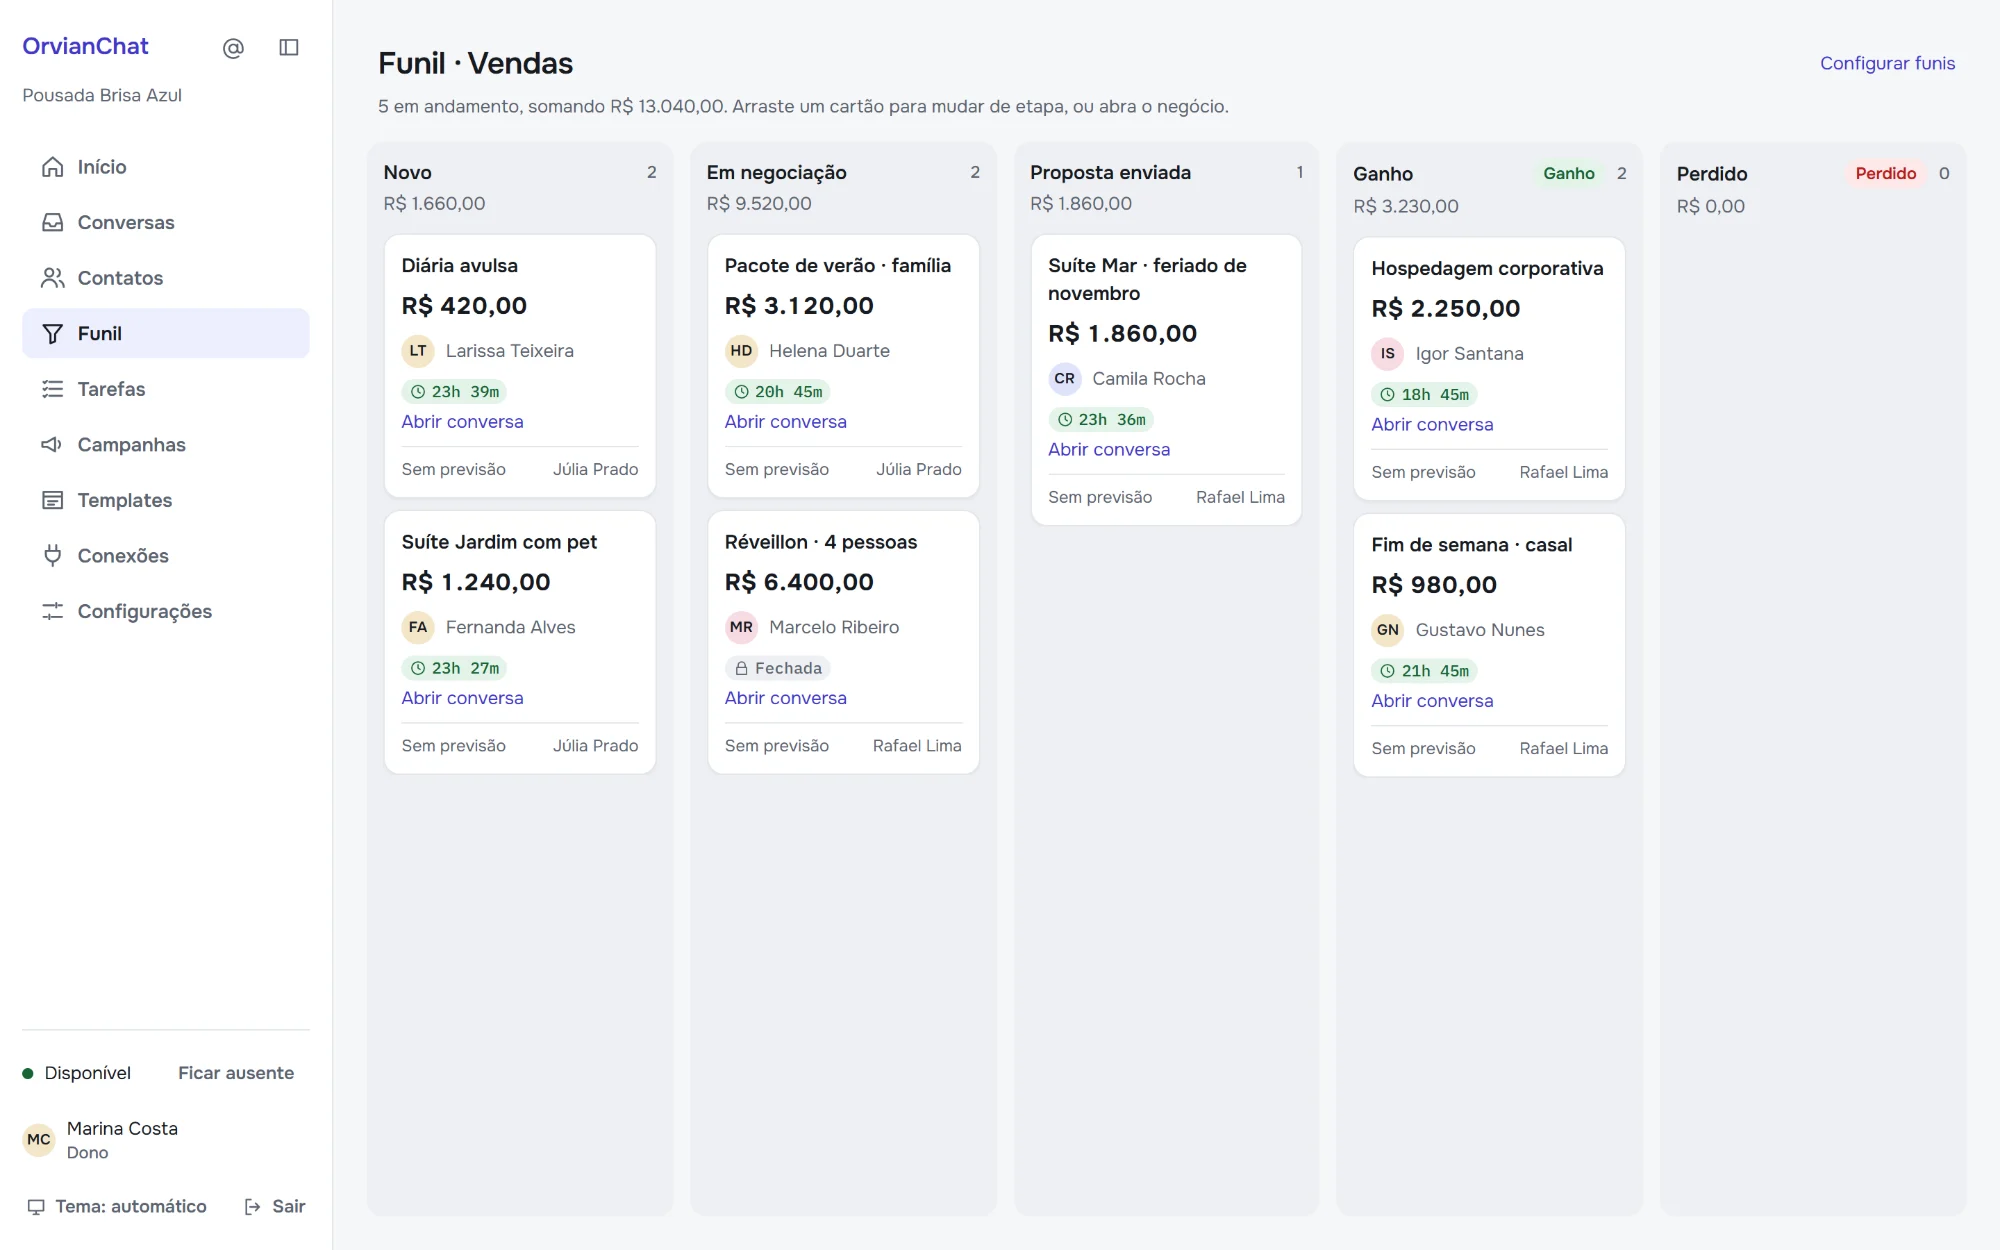Viewport: 2000px width, 1250px height.
Task: Open Configurações in sidebar
Action: coord(166,611)
